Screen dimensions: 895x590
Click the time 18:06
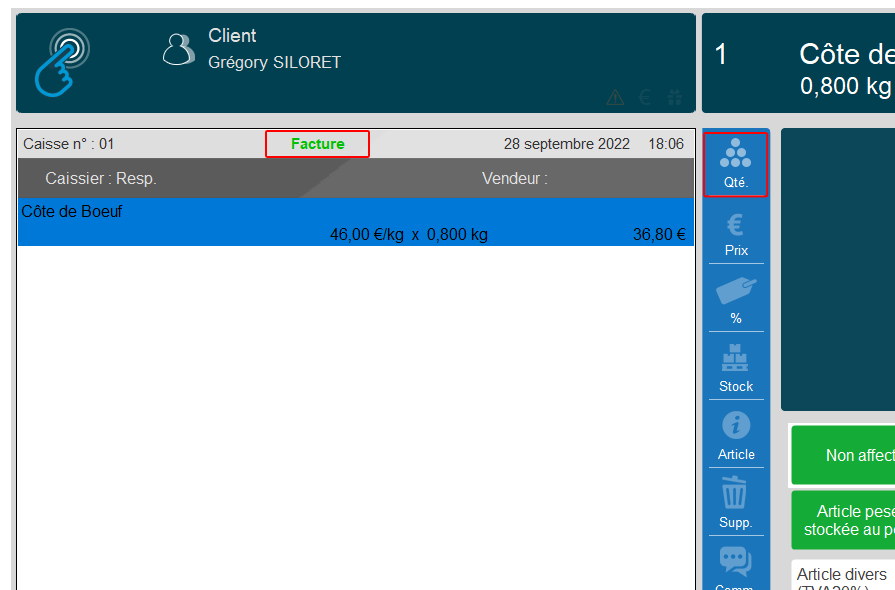(x=666, y=144)
